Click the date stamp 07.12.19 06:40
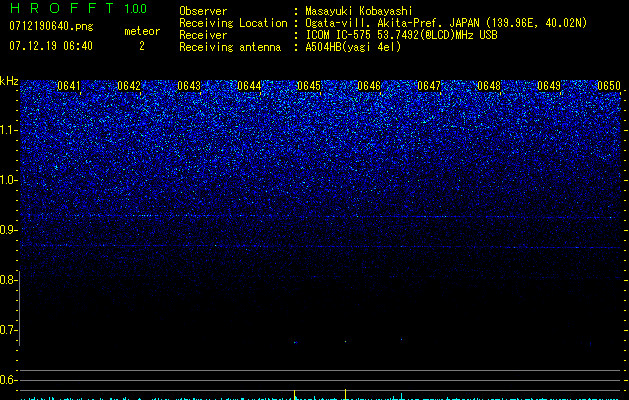The image size is (629, 400). click(x=51, y=46)
